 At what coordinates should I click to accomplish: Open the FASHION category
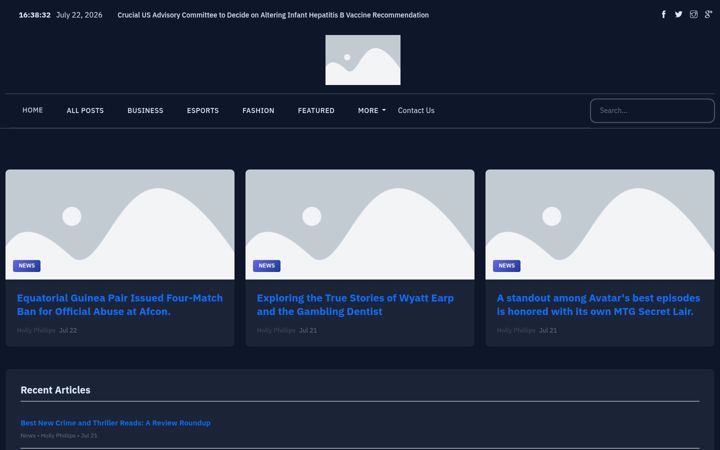tap(258, 111)
